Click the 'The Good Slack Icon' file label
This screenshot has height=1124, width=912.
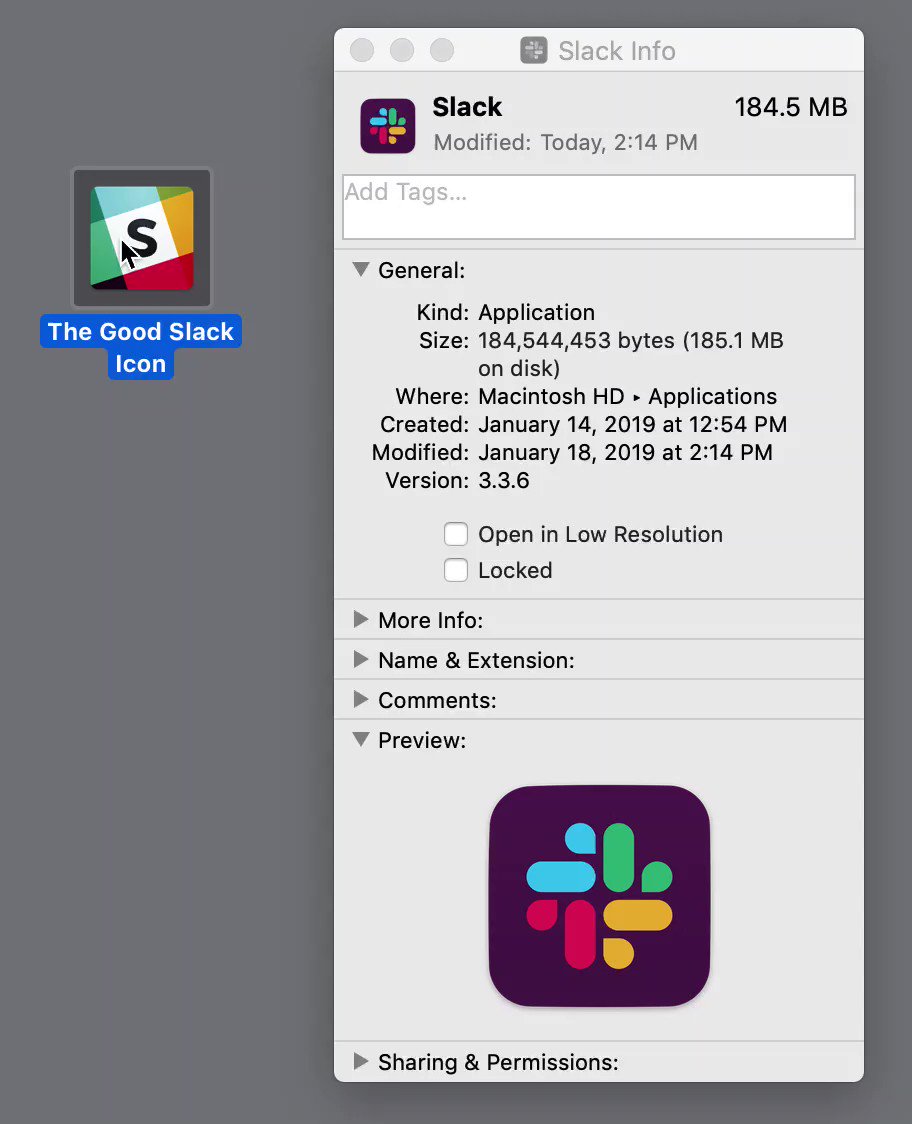[141, 348]
